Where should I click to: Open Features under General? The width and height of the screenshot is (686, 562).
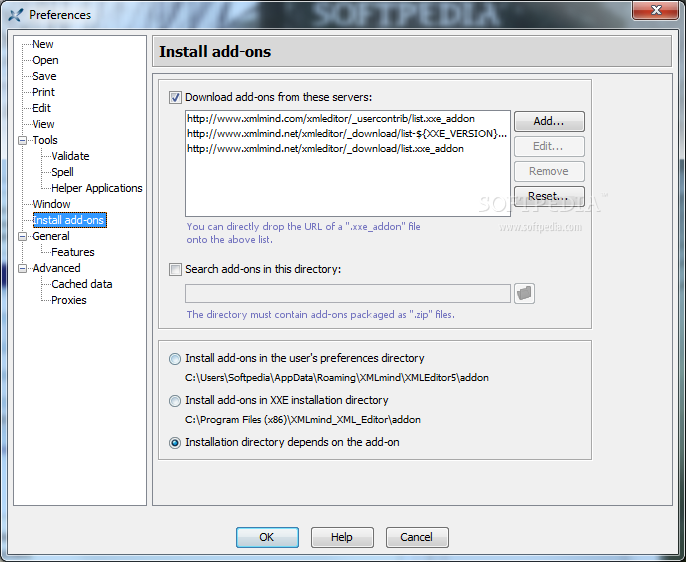pyautogui.click(x=73, y=252)
